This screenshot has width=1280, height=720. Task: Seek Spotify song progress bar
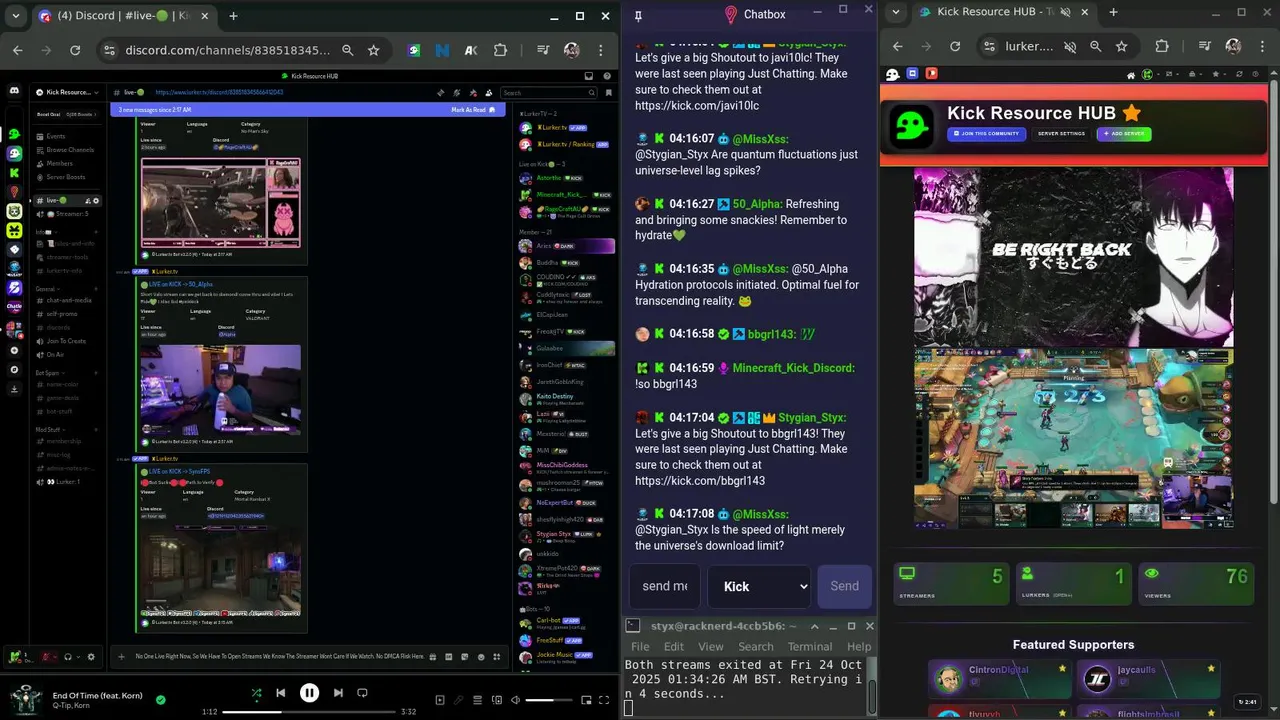[x=309, y=712]
